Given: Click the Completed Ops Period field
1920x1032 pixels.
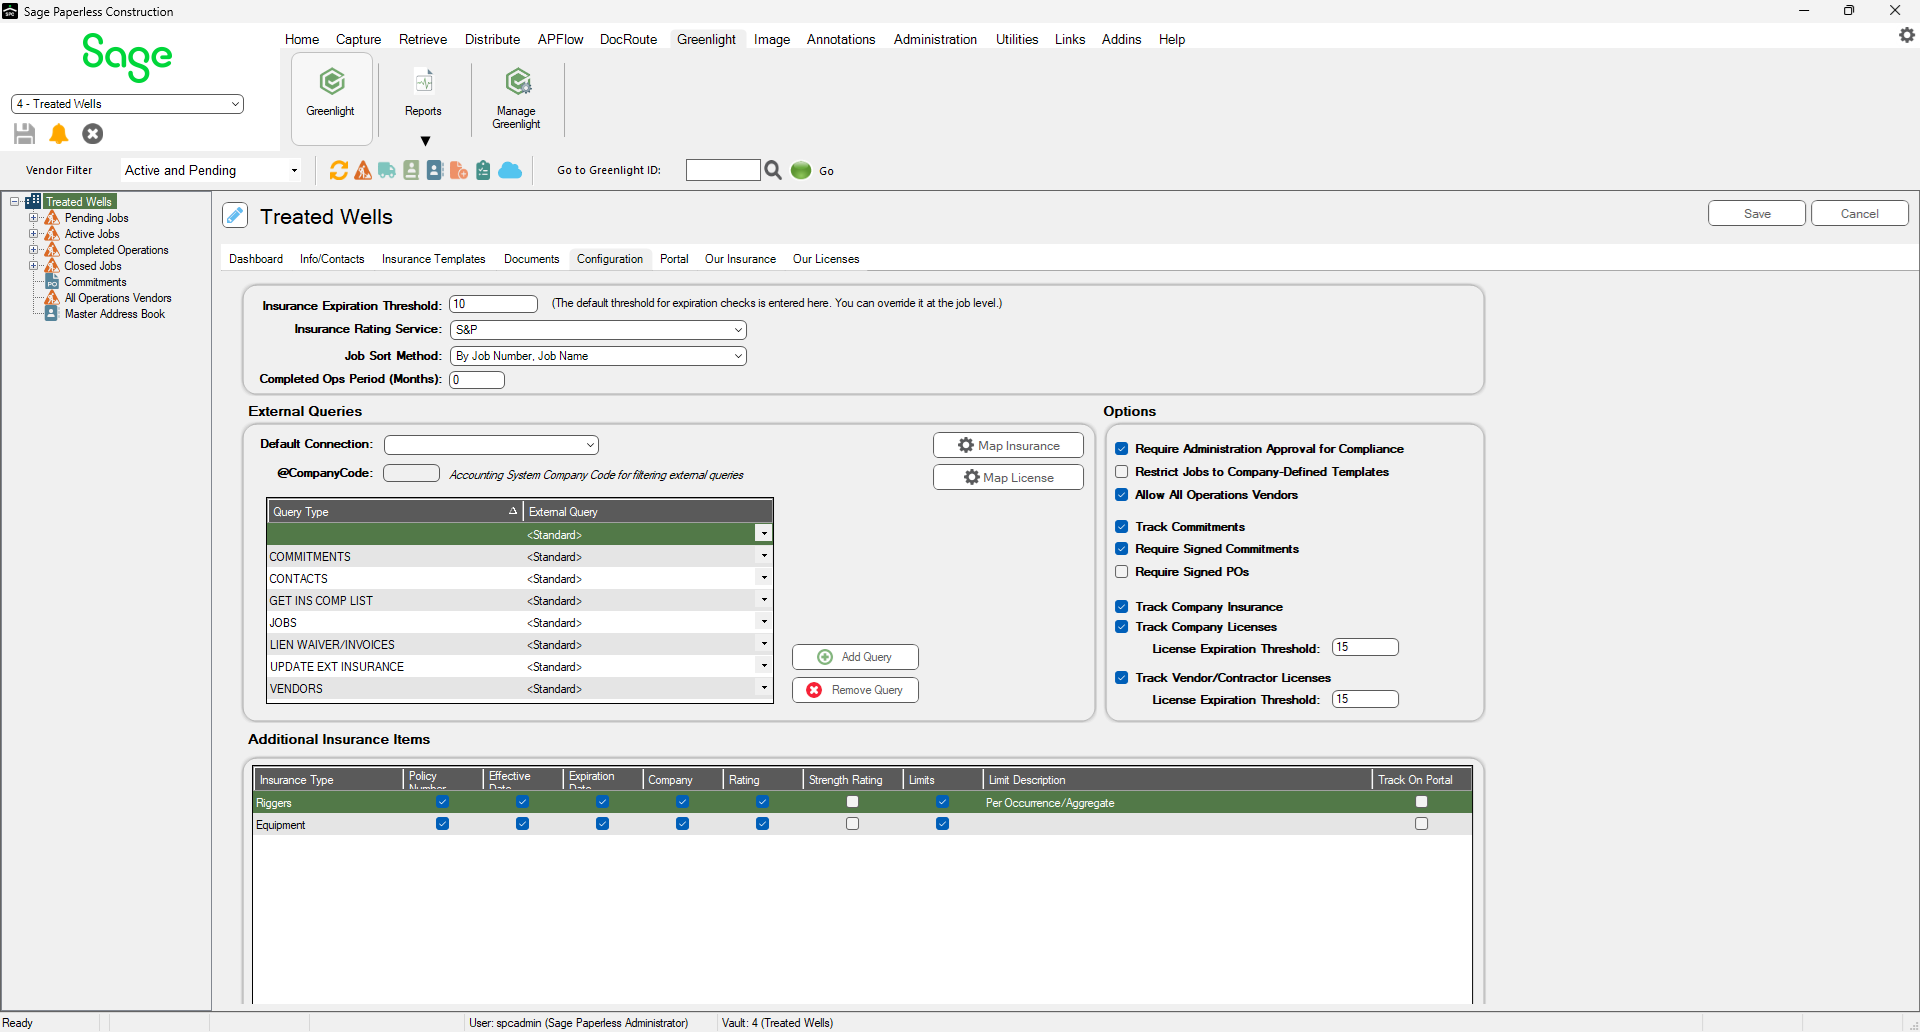Looking at the screenshot, I should pos(477,380).
